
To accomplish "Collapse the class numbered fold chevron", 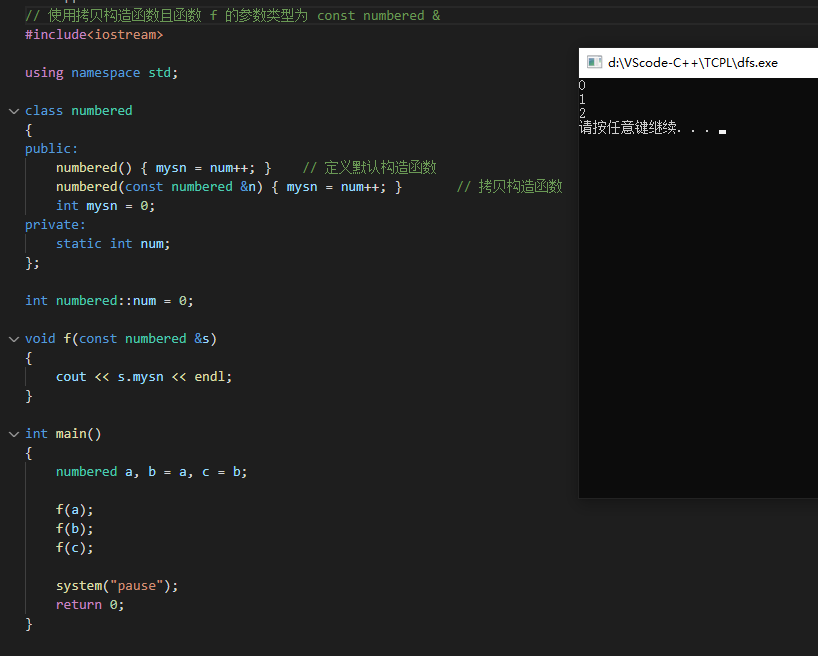I will click(x=14, y=111).
